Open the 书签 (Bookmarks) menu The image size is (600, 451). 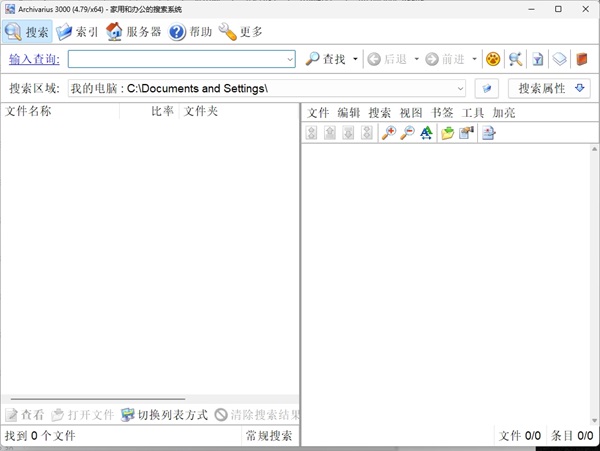442,113
